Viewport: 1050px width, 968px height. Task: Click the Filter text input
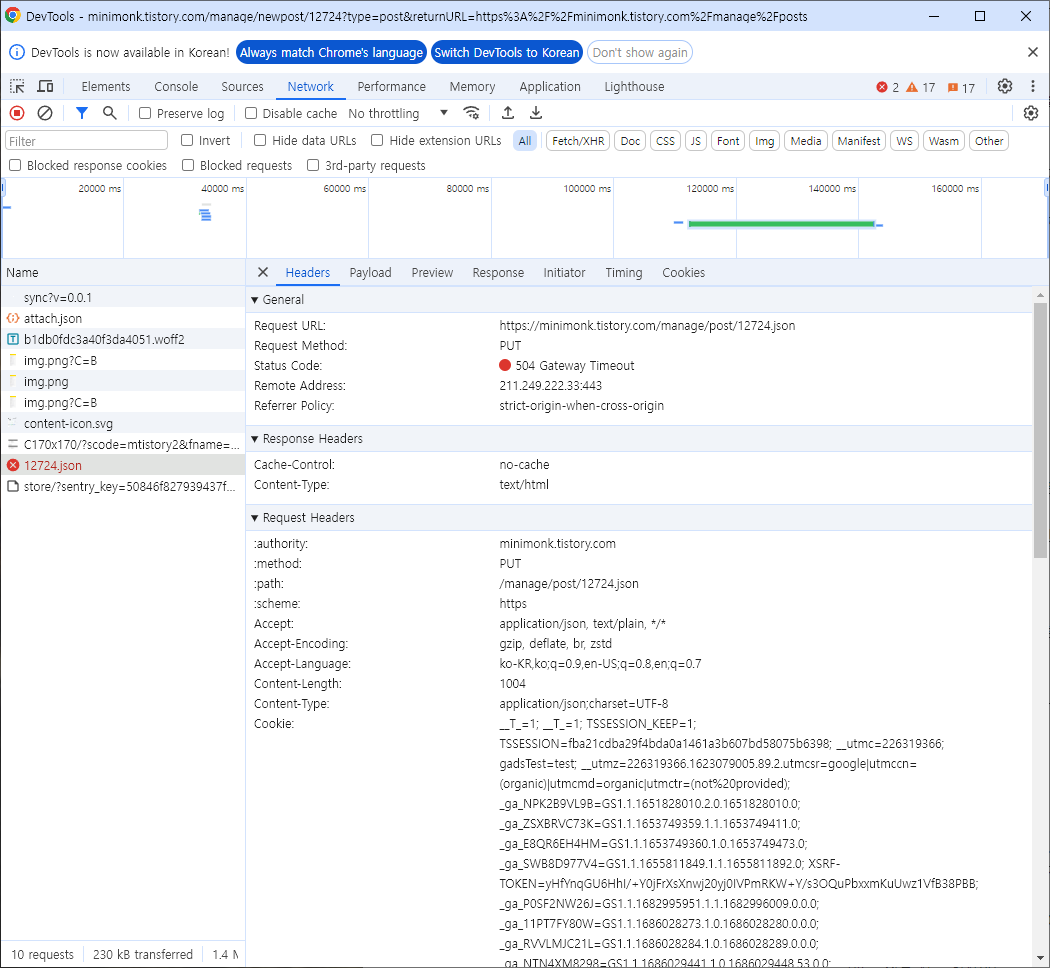tap(86, 141)
